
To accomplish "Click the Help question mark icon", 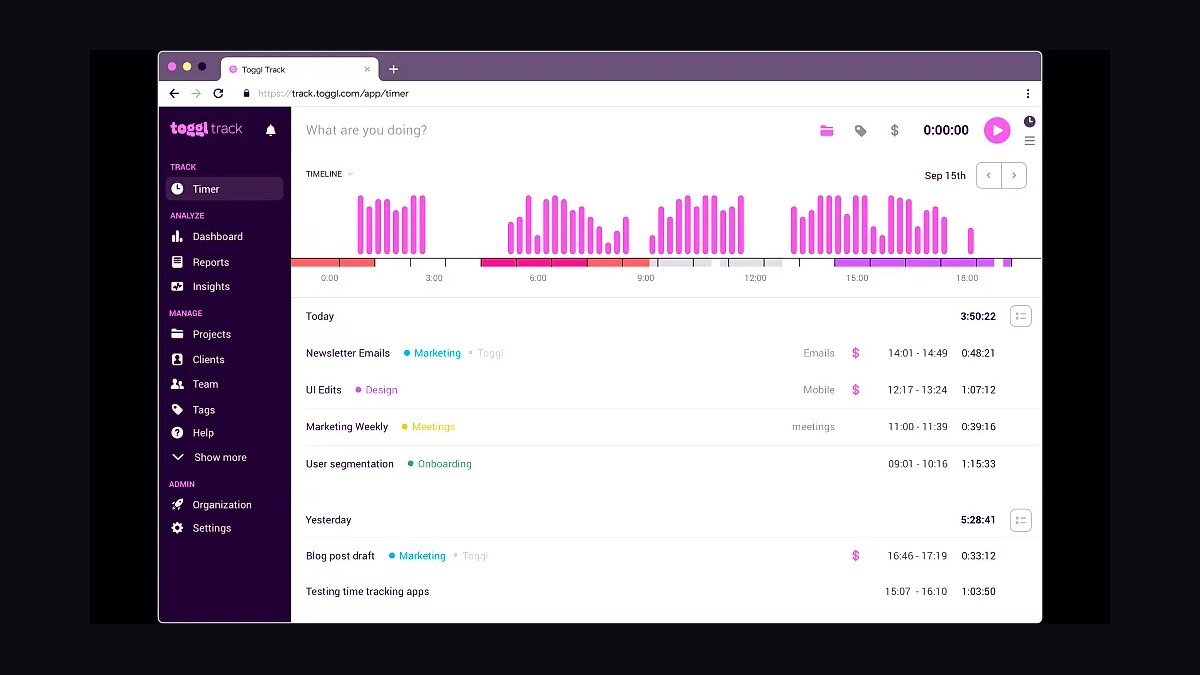I will pos(177,433).
